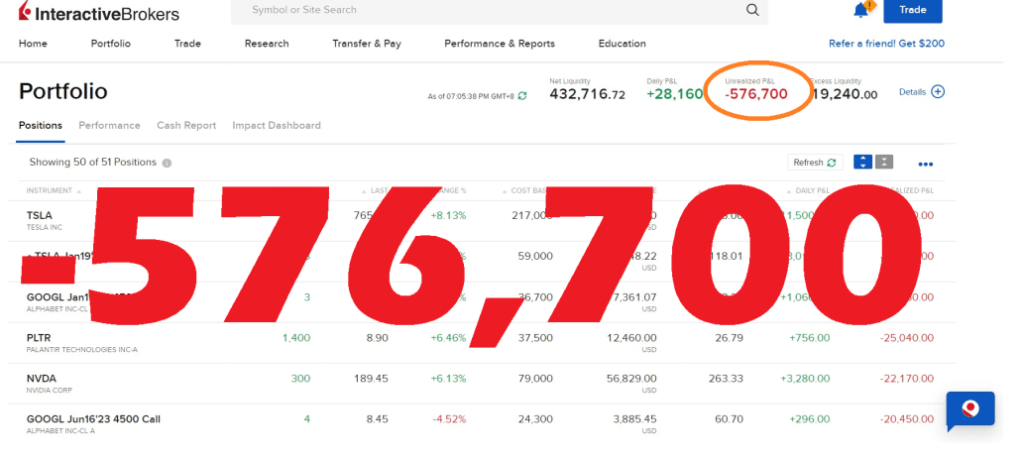The height and width of the screenshot is (462, 1022).
Task: Click Refer a friend Get $200 link
Action: pos(886,44)
